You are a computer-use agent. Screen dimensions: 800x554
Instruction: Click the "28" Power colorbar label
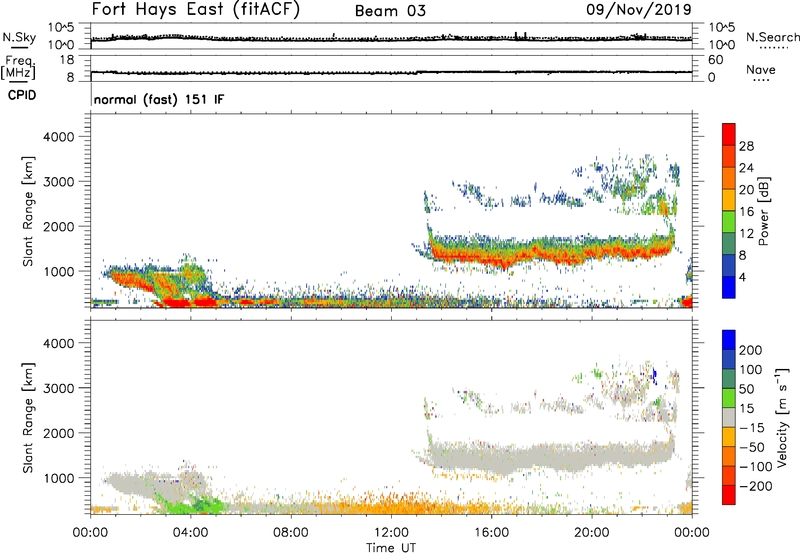pyautogui.click(x=746, y=146)
